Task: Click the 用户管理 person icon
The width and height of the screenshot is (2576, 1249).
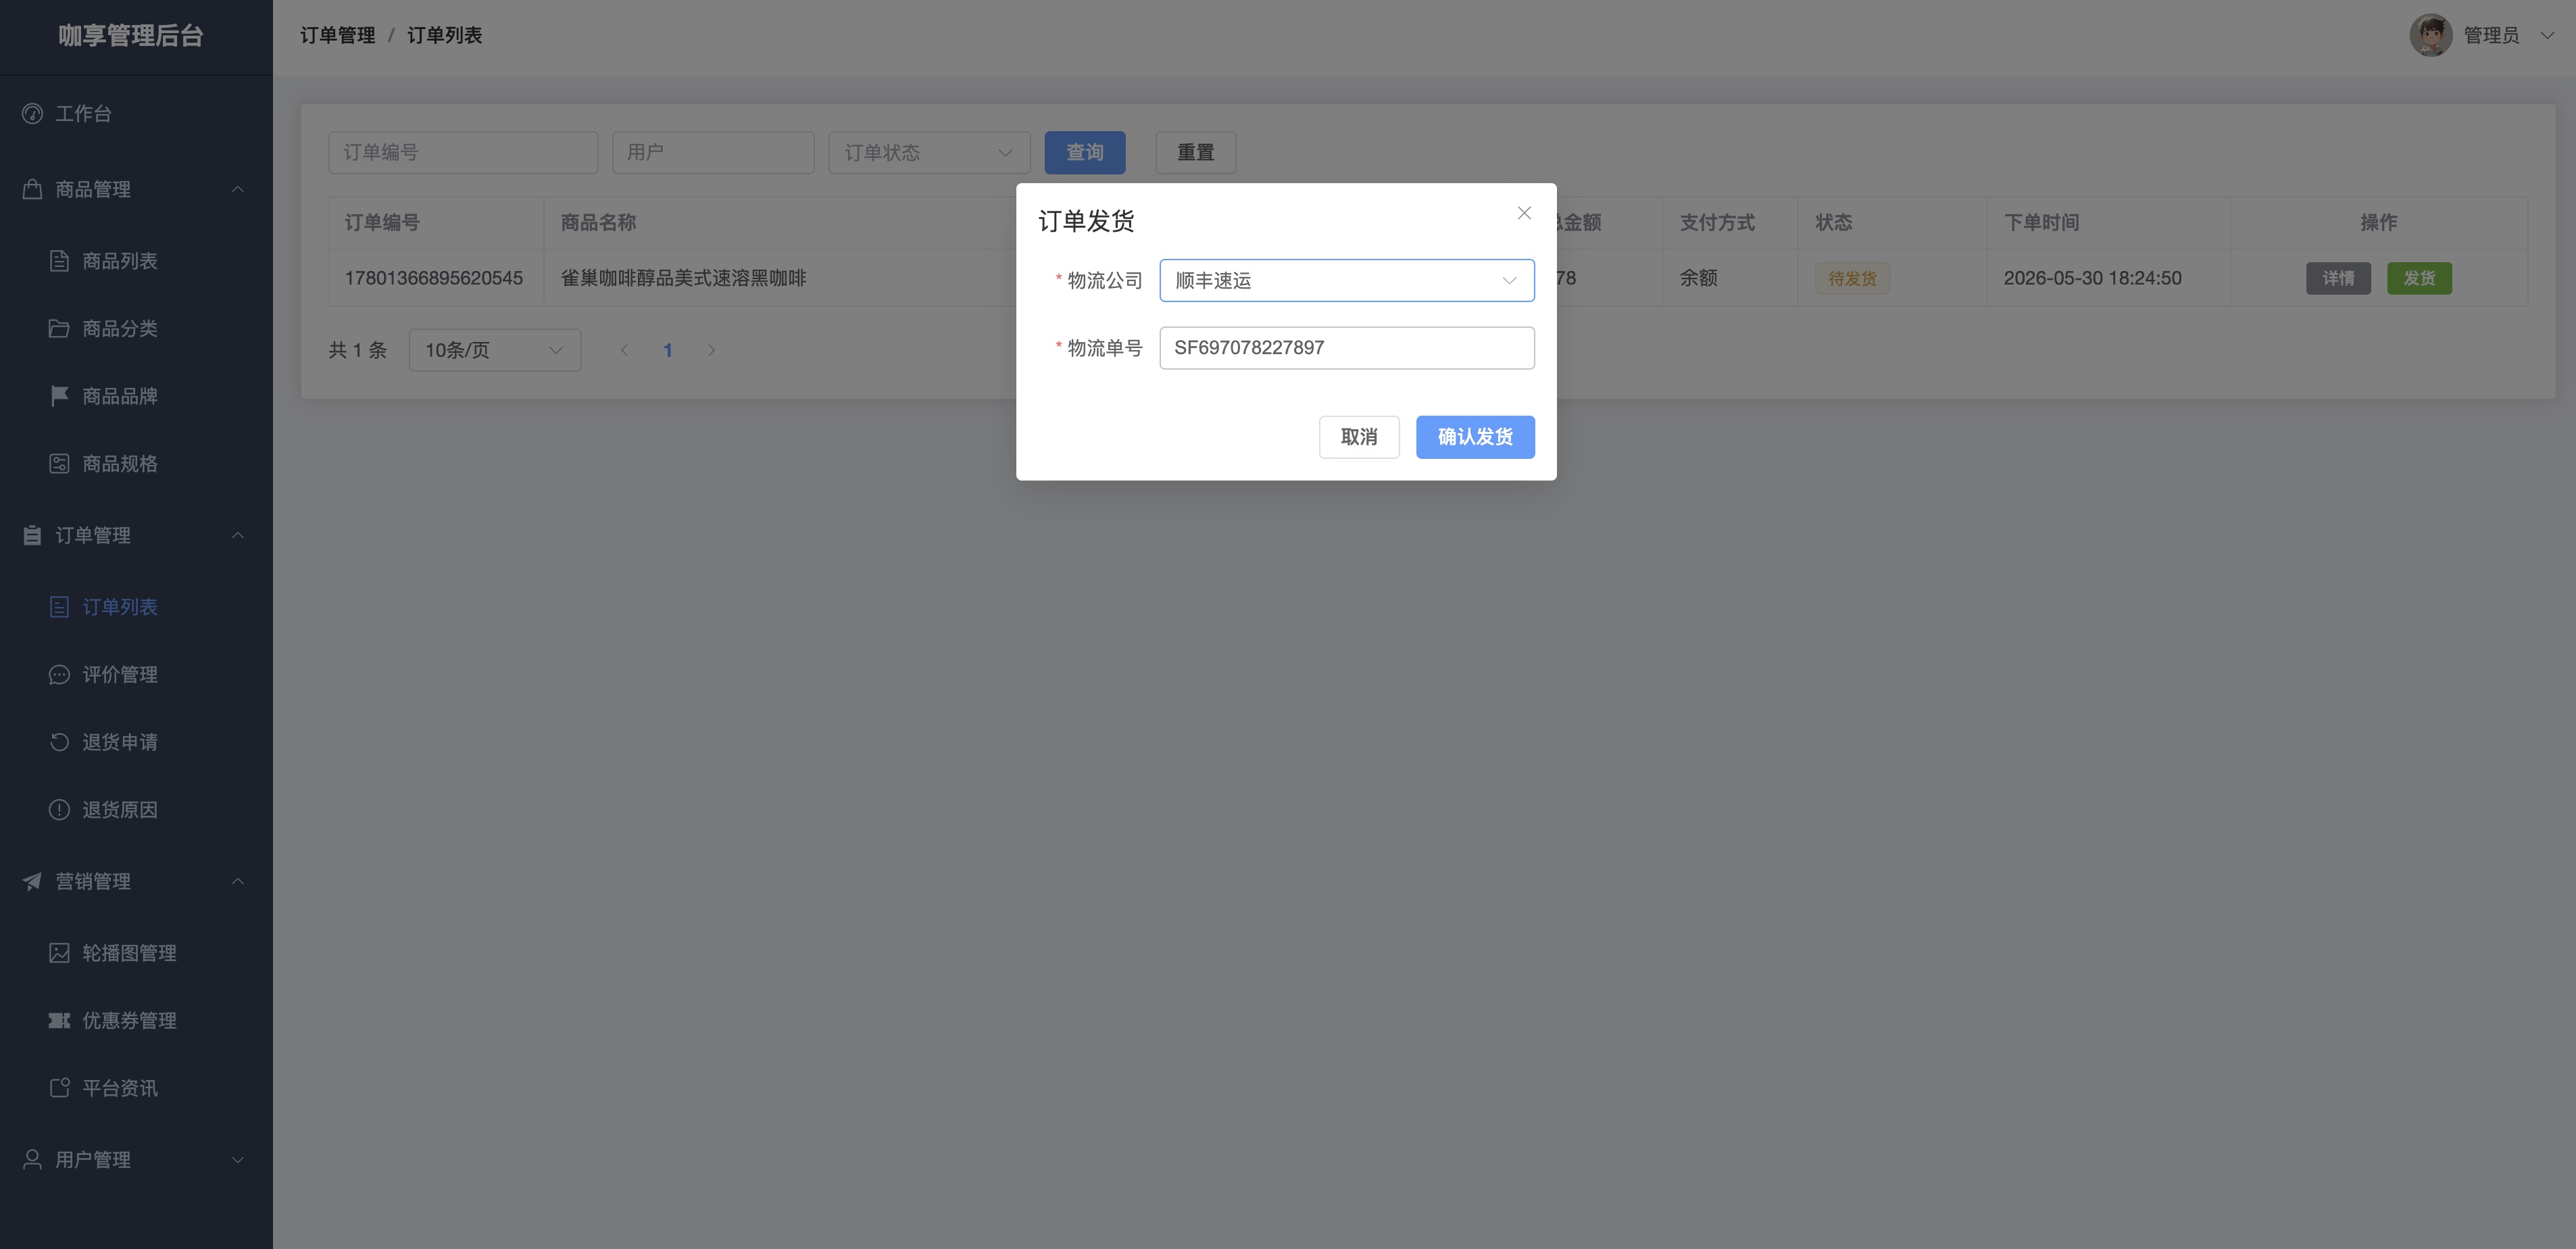Action: tap(32, 1159)
